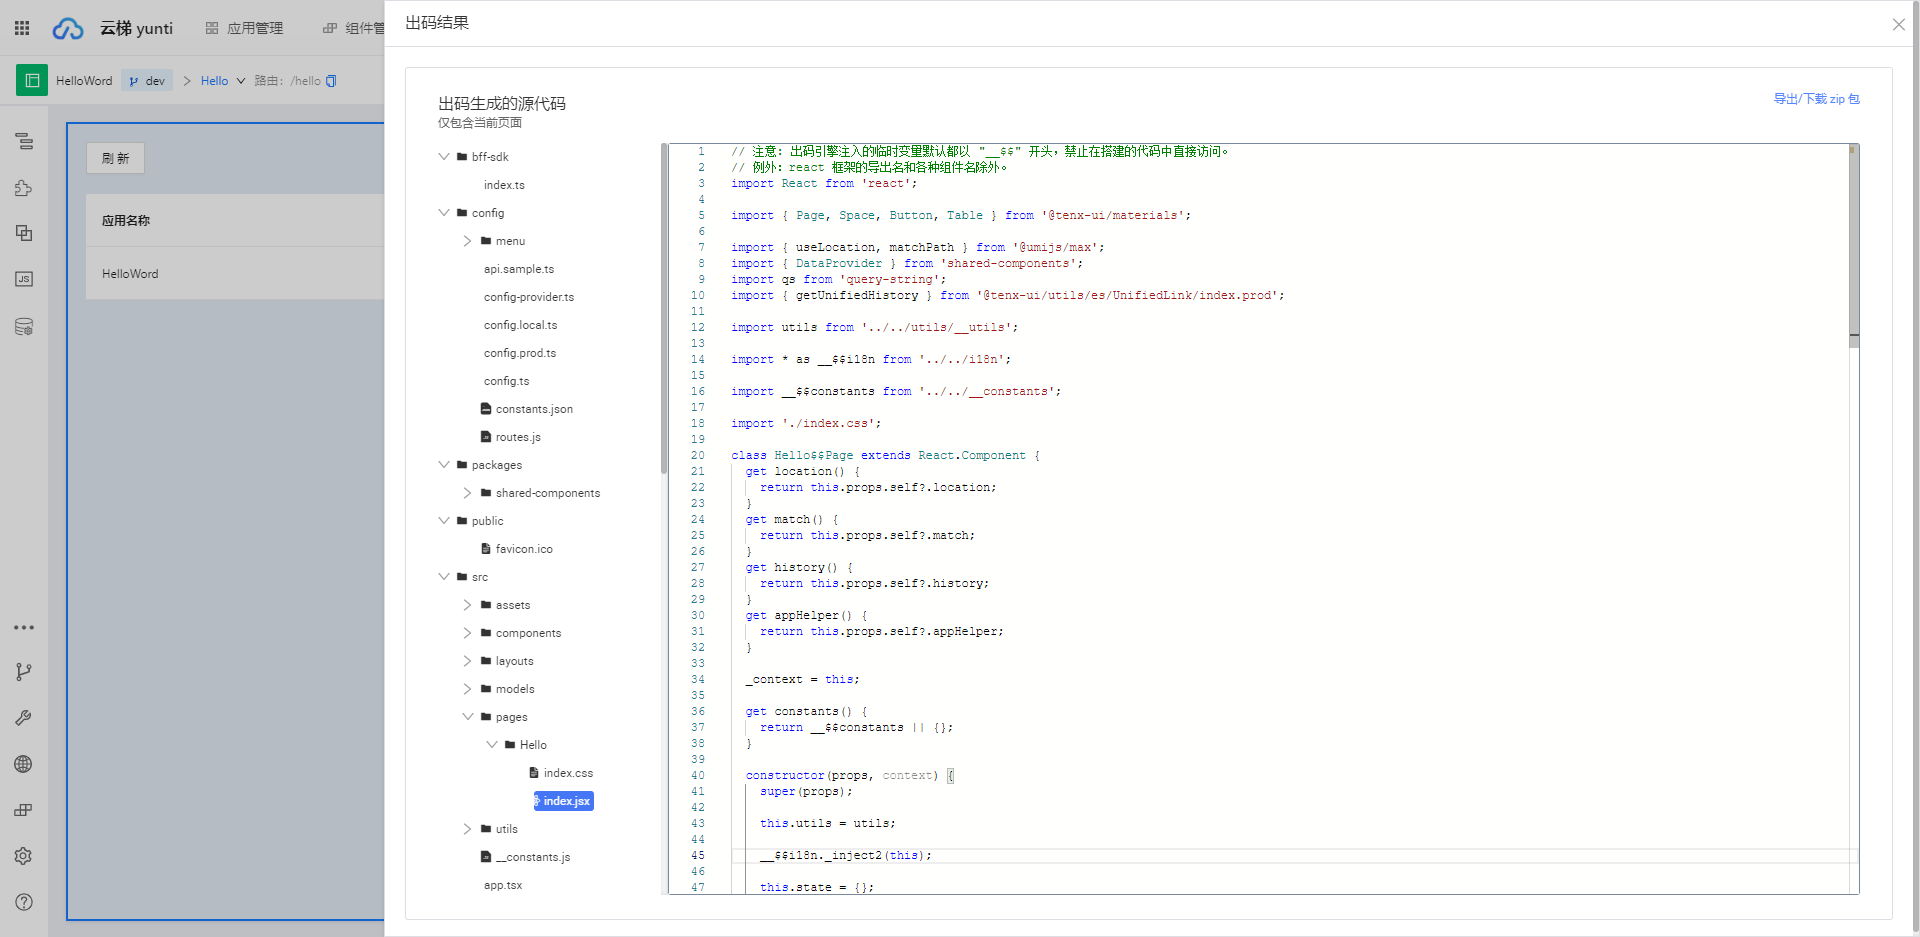Collapse the pages folder
This screenshot has height=937, width=1920.
467,716
